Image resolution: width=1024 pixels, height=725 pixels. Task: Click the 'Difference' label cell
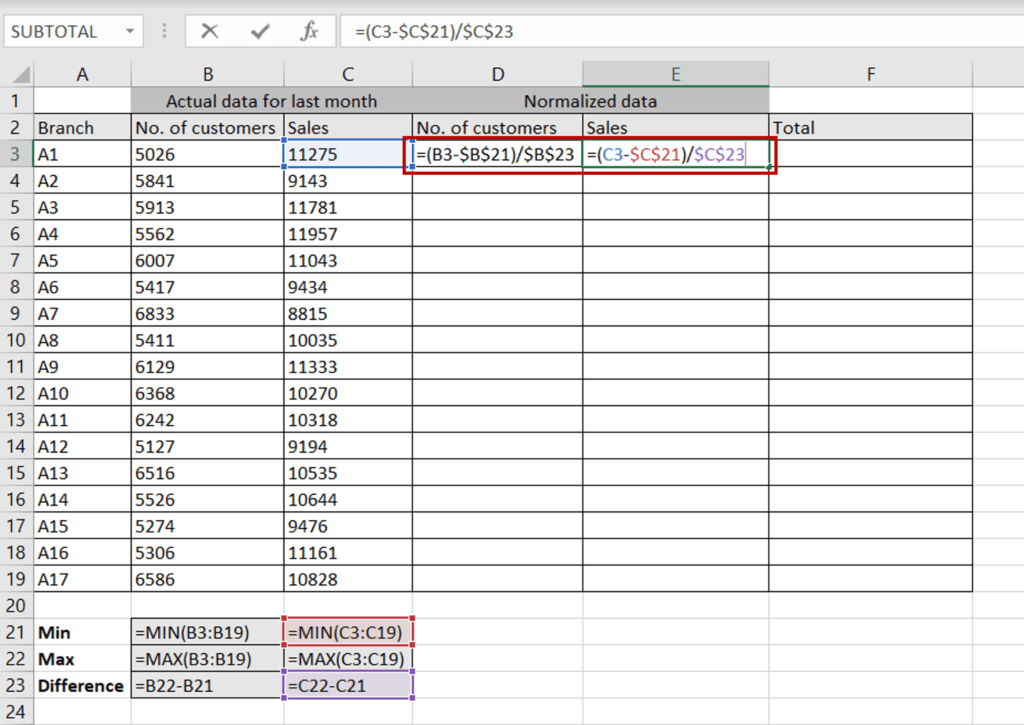(x=82, y=685)
